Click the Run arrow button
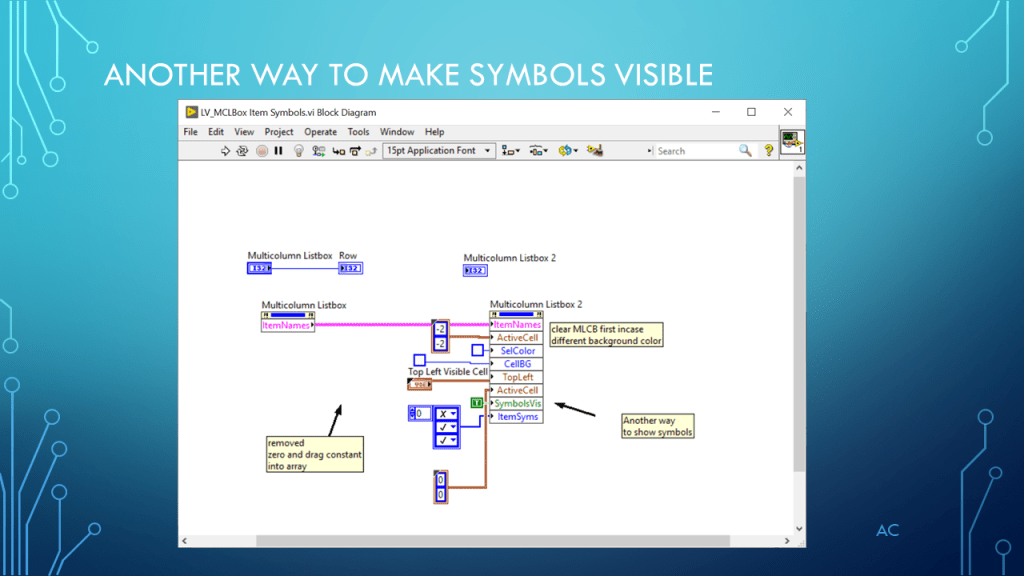 226,151
